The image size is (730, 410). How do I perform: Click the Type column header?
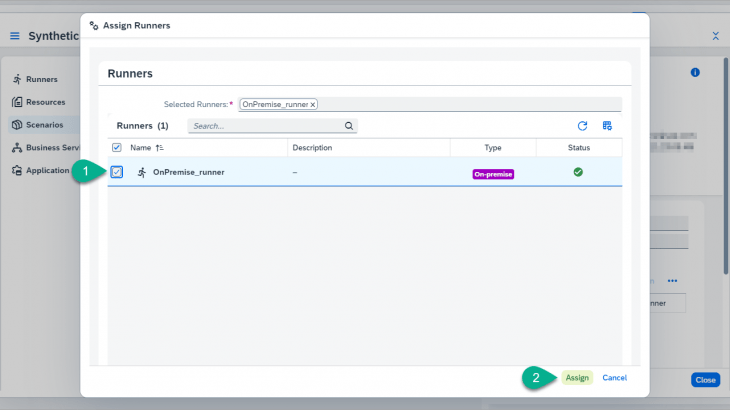click(x=492, y=148)
